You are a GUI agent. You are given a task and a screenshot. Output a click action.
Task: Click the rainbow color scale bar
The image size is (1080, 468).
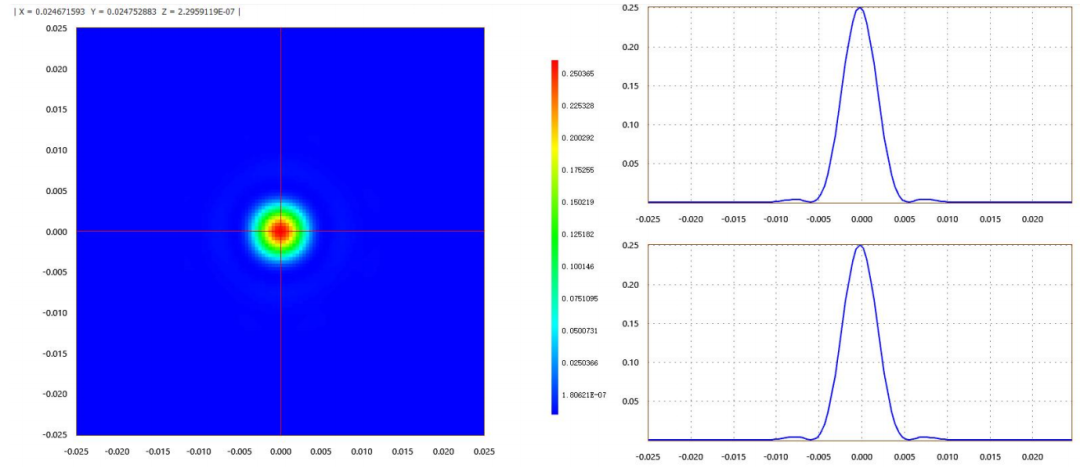(x=554, y=236)
